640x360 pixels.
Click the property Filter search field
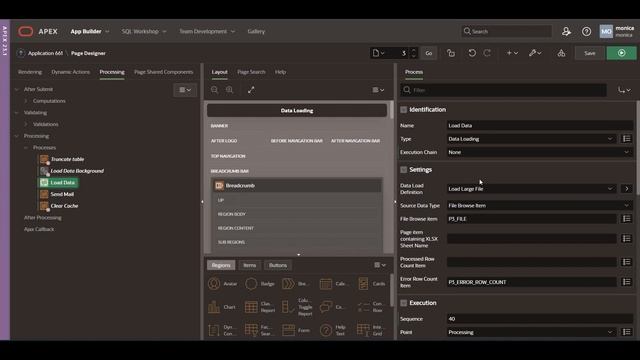(x=504, y=90)
